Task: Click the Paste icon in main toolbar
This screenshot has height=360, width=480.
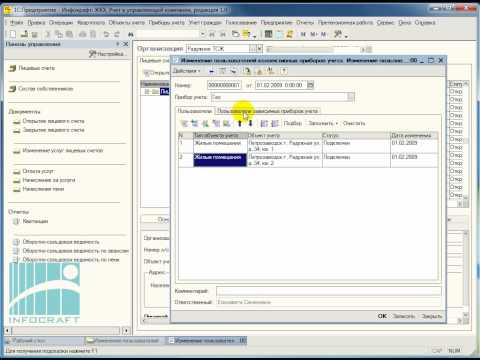Action: [x=69, y=34]
